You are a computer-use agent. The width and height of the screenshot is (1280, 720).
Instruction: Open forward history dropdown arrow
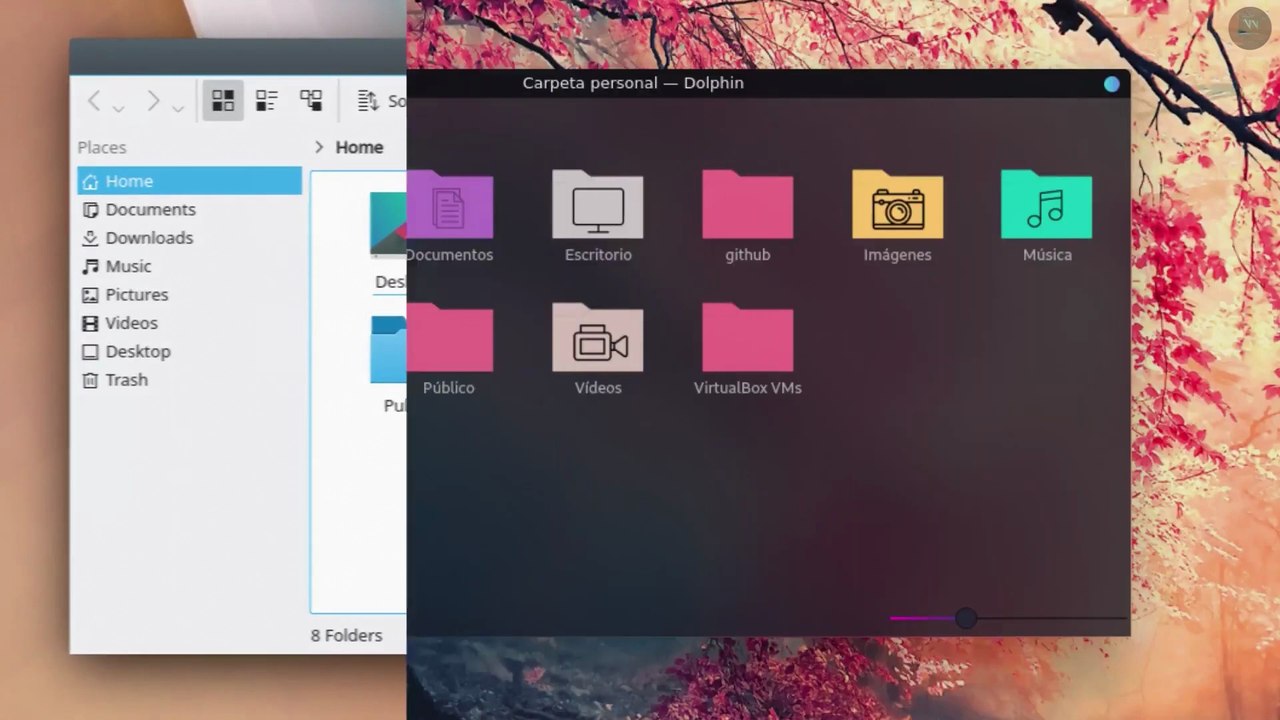[178, 107]
